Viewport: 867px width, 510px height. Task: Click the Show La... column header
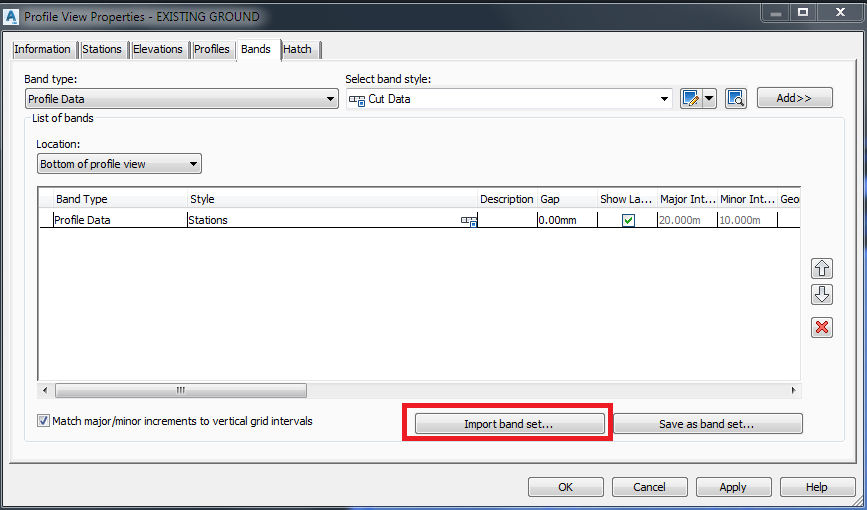[x=627, y=199]
